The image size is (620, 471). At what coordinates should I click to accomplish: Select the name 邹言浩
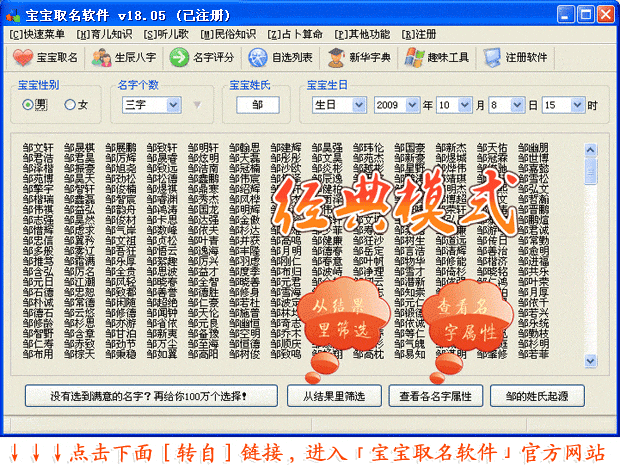coord(410,251)
